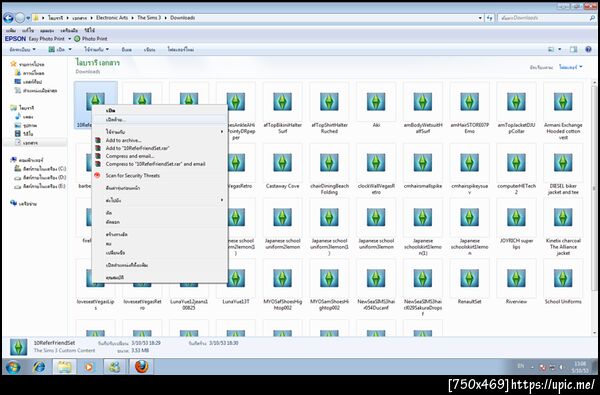Open Firefox from the taskbar

(x=141, y=367)
